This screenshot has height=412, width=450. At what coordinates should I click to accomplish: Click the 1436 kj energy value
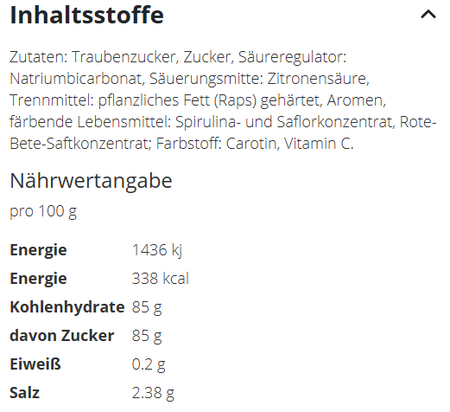pos(157,250)
